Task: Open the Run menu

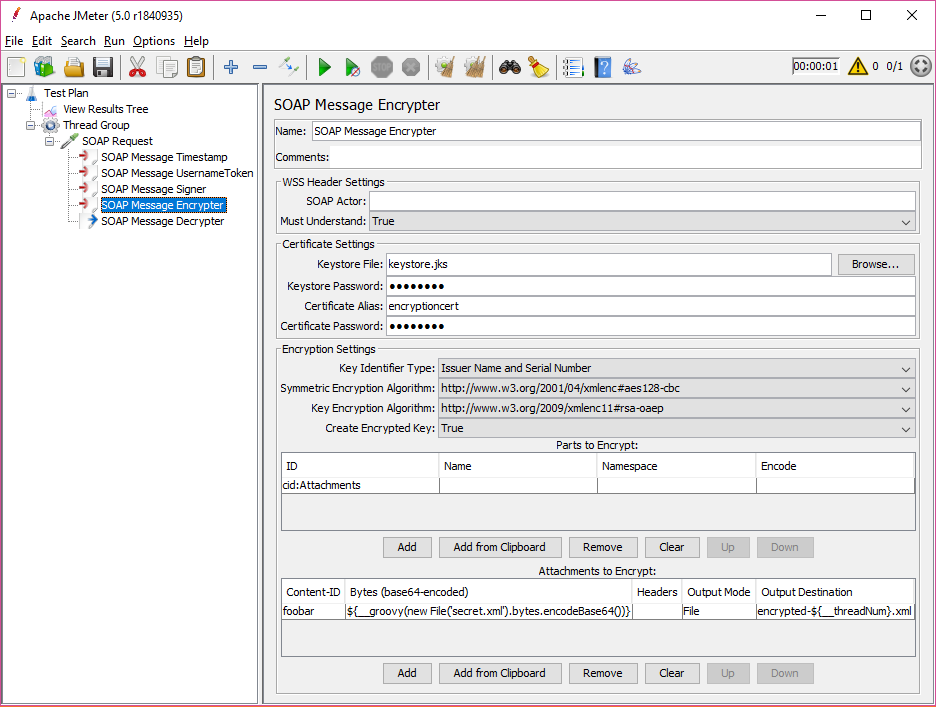Action: [x=114, y=41]
